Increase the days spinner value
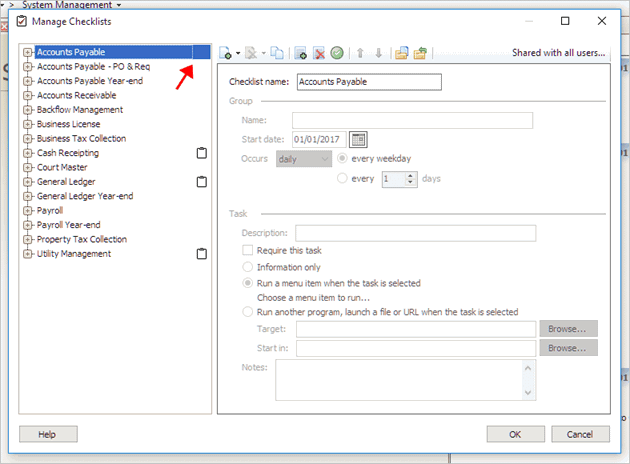Screen dimensions: 630x464 tap(410, 175)
